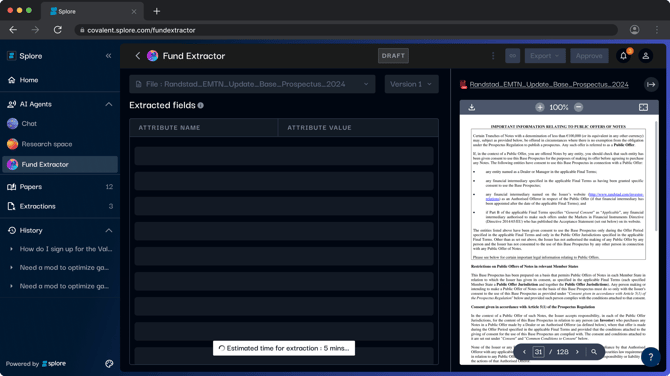670x376 pixels.
Task: Go back from Fund Extractor page
Action: click(138, 56)
